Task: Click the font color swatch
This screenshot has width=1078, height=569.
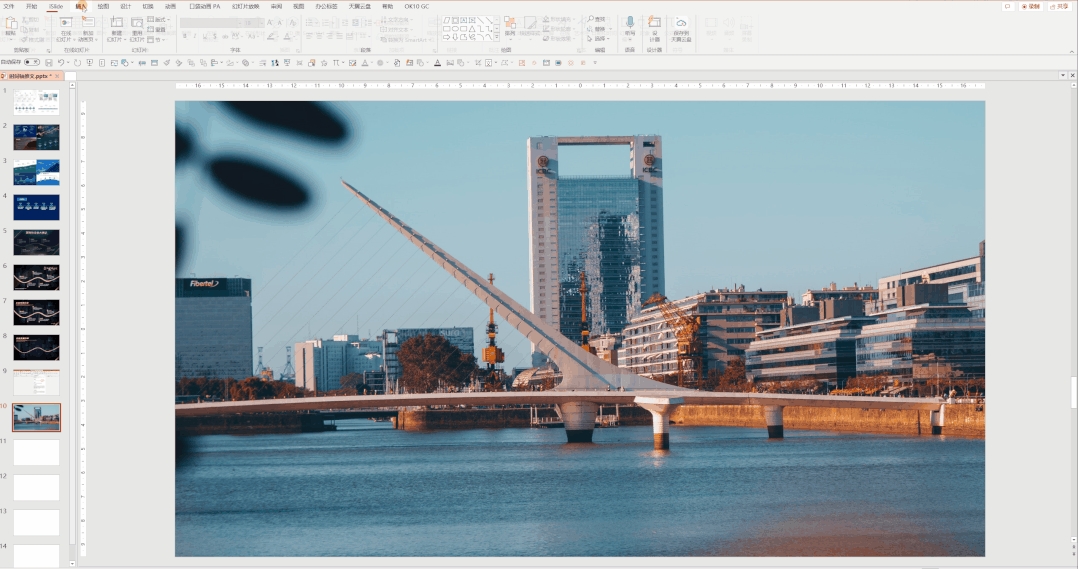Action: coord(285,36)
